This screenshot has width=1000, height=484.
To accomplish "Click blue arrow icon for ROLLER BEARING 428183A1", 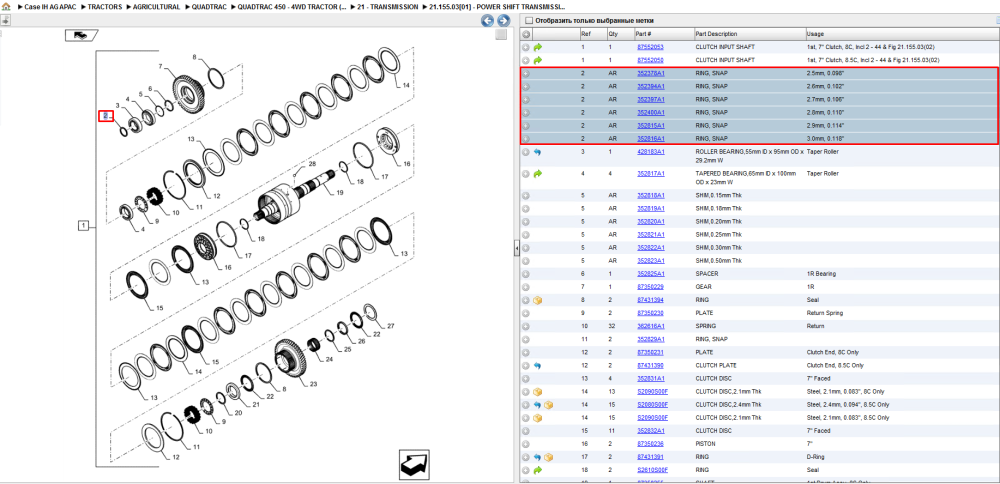I will 538,152.
